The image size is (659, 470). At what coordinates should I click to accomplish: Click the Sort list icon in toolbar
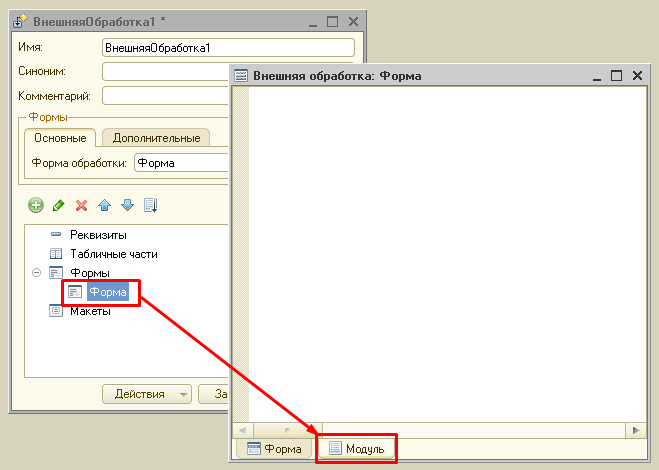[150, 205]
